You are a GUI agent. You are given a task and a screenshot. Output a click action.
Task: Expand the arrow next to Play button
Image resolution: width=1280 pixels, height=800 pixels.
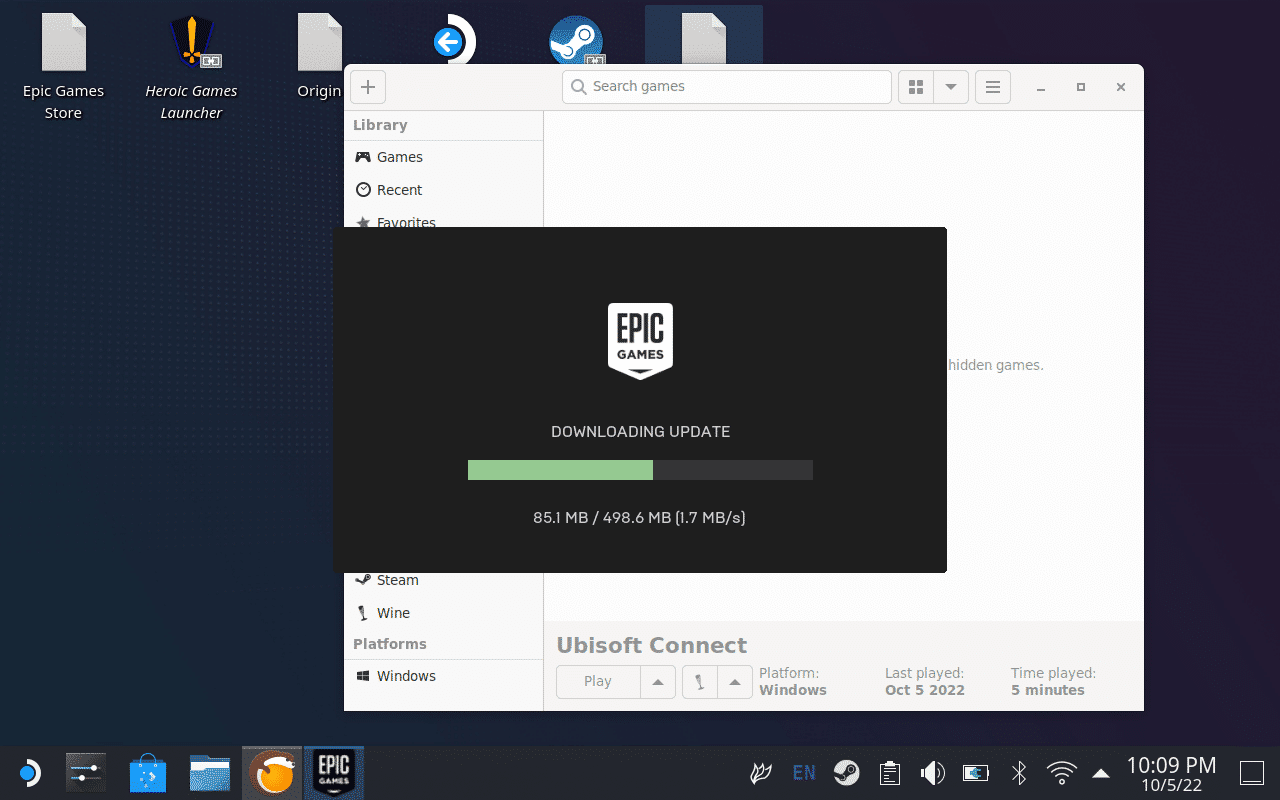[658, 682]
